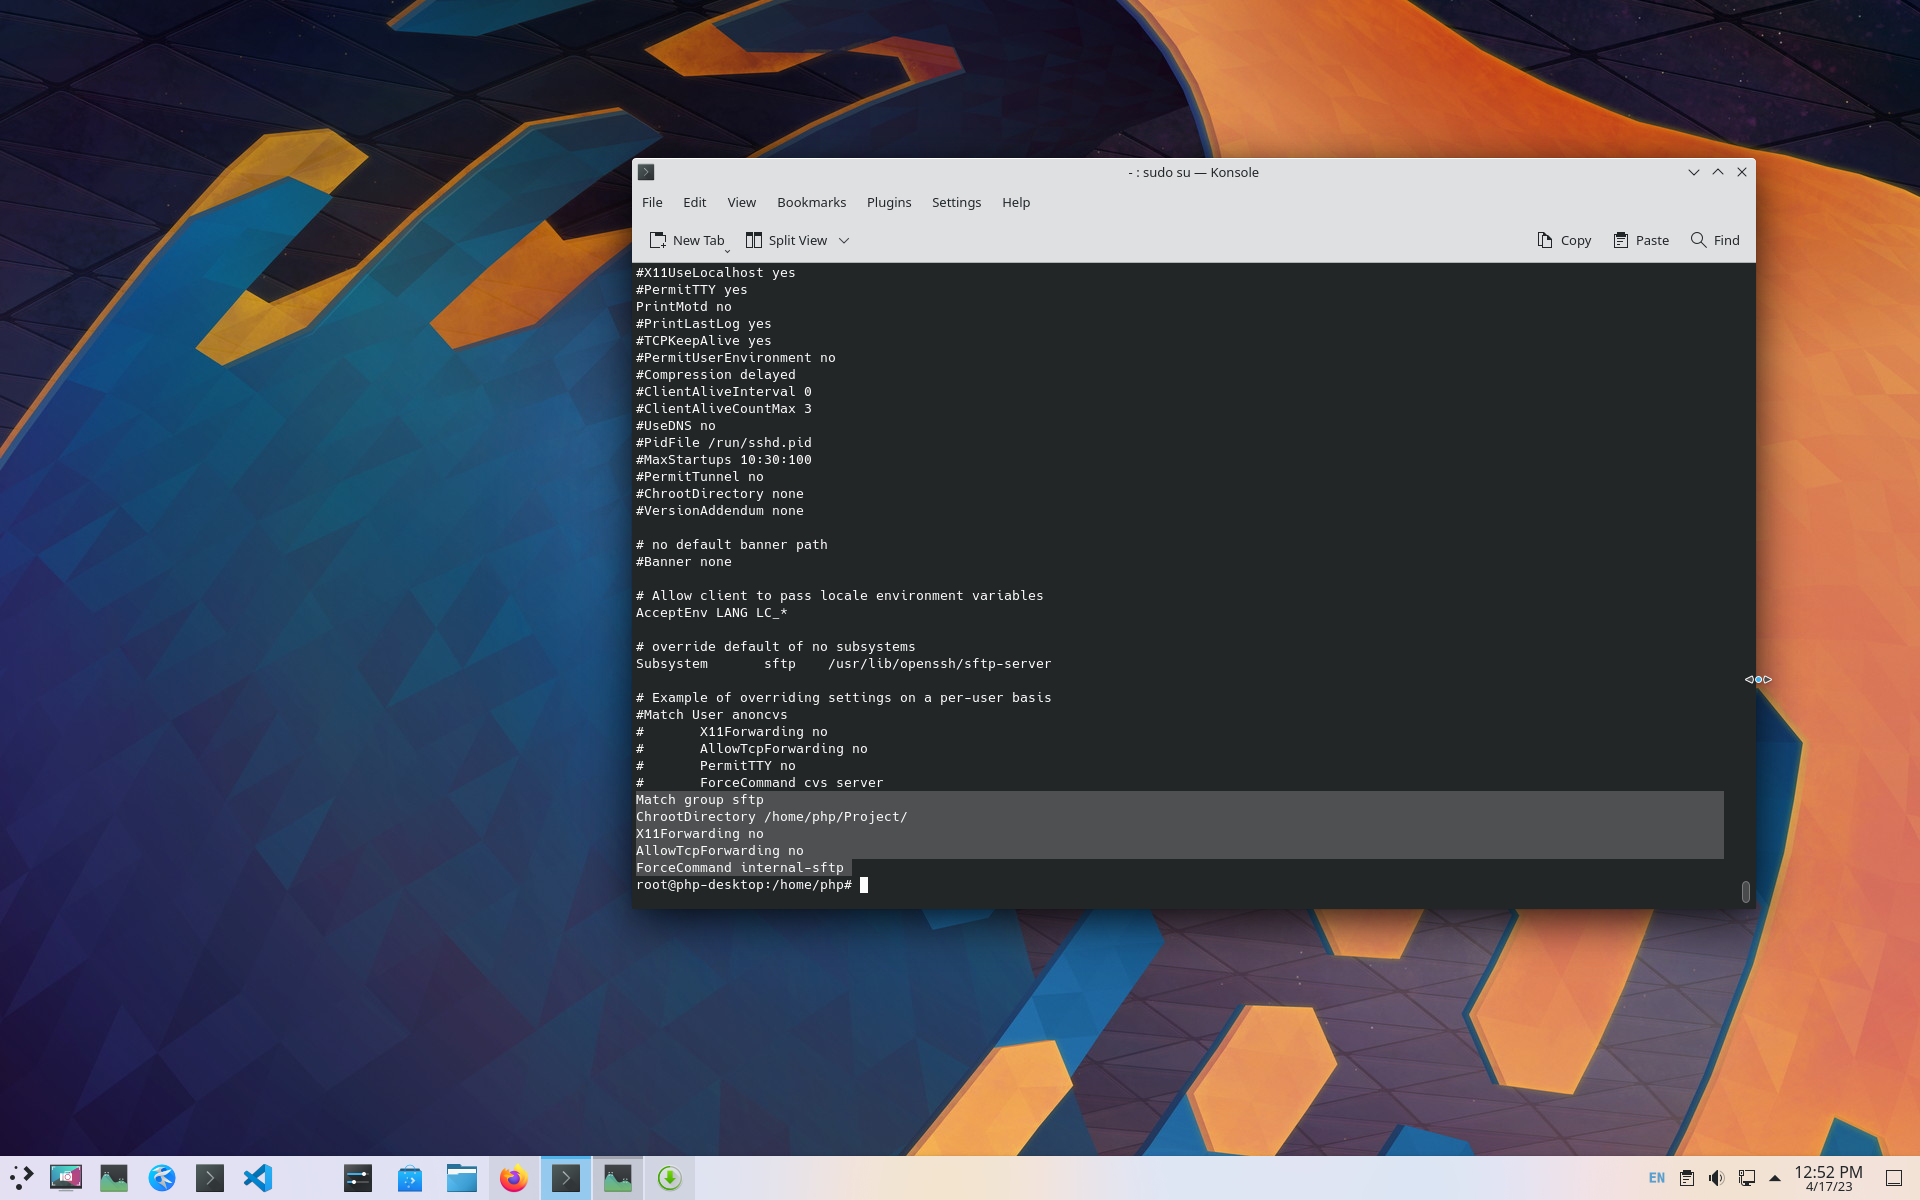Open Firefox from the taskbar

513,1178
